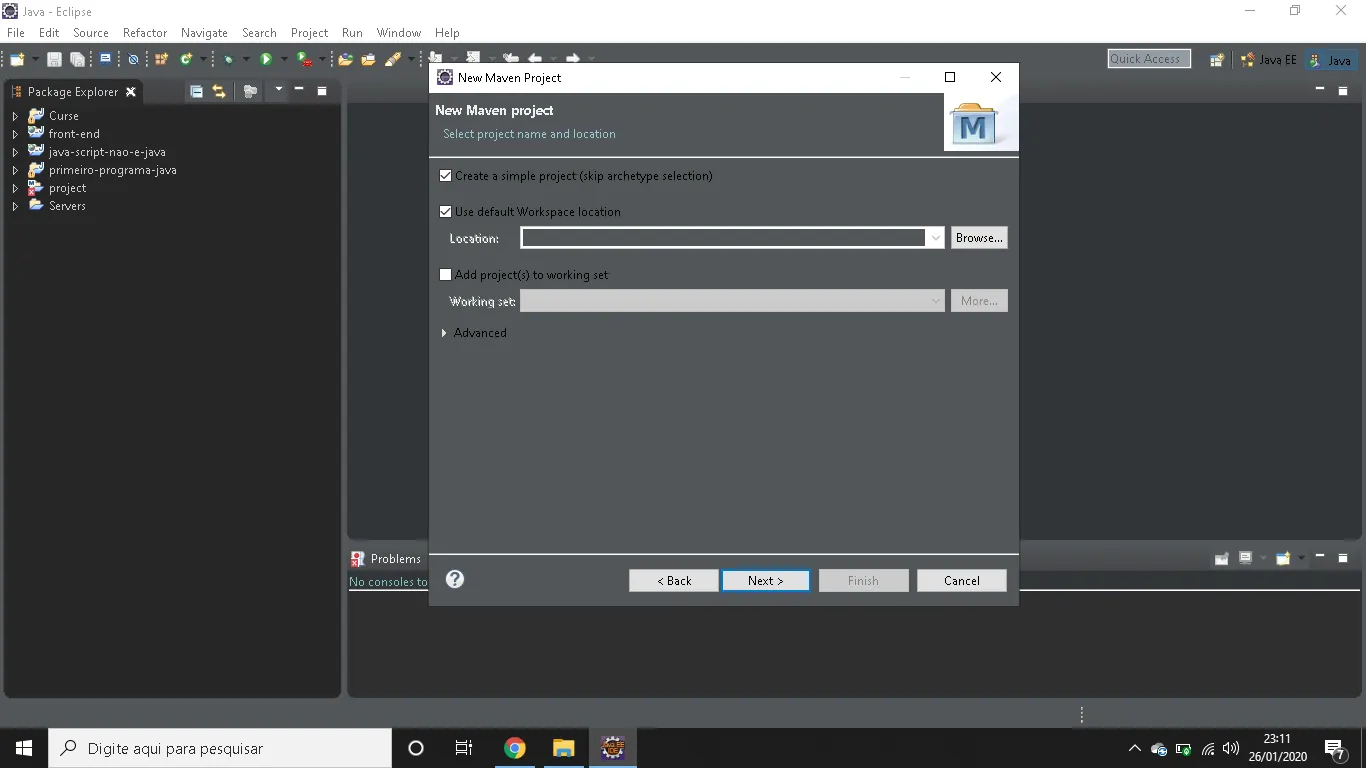
Task: Minimize the Package Explorer view
Action: 299,90
